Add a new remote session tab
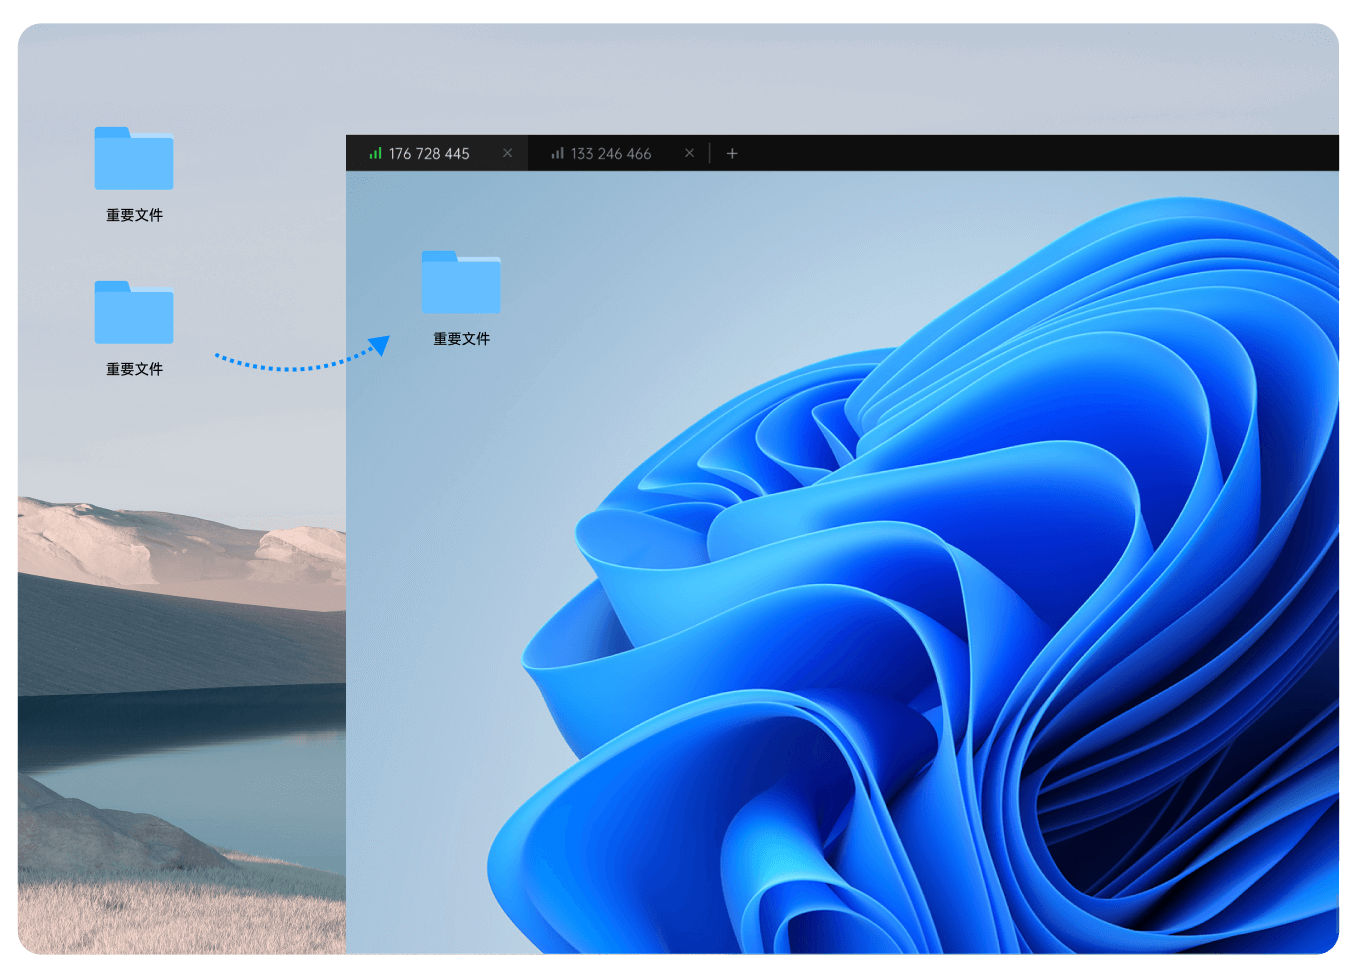This screenshot has height=978, width=1356. (x=732, y=153)
